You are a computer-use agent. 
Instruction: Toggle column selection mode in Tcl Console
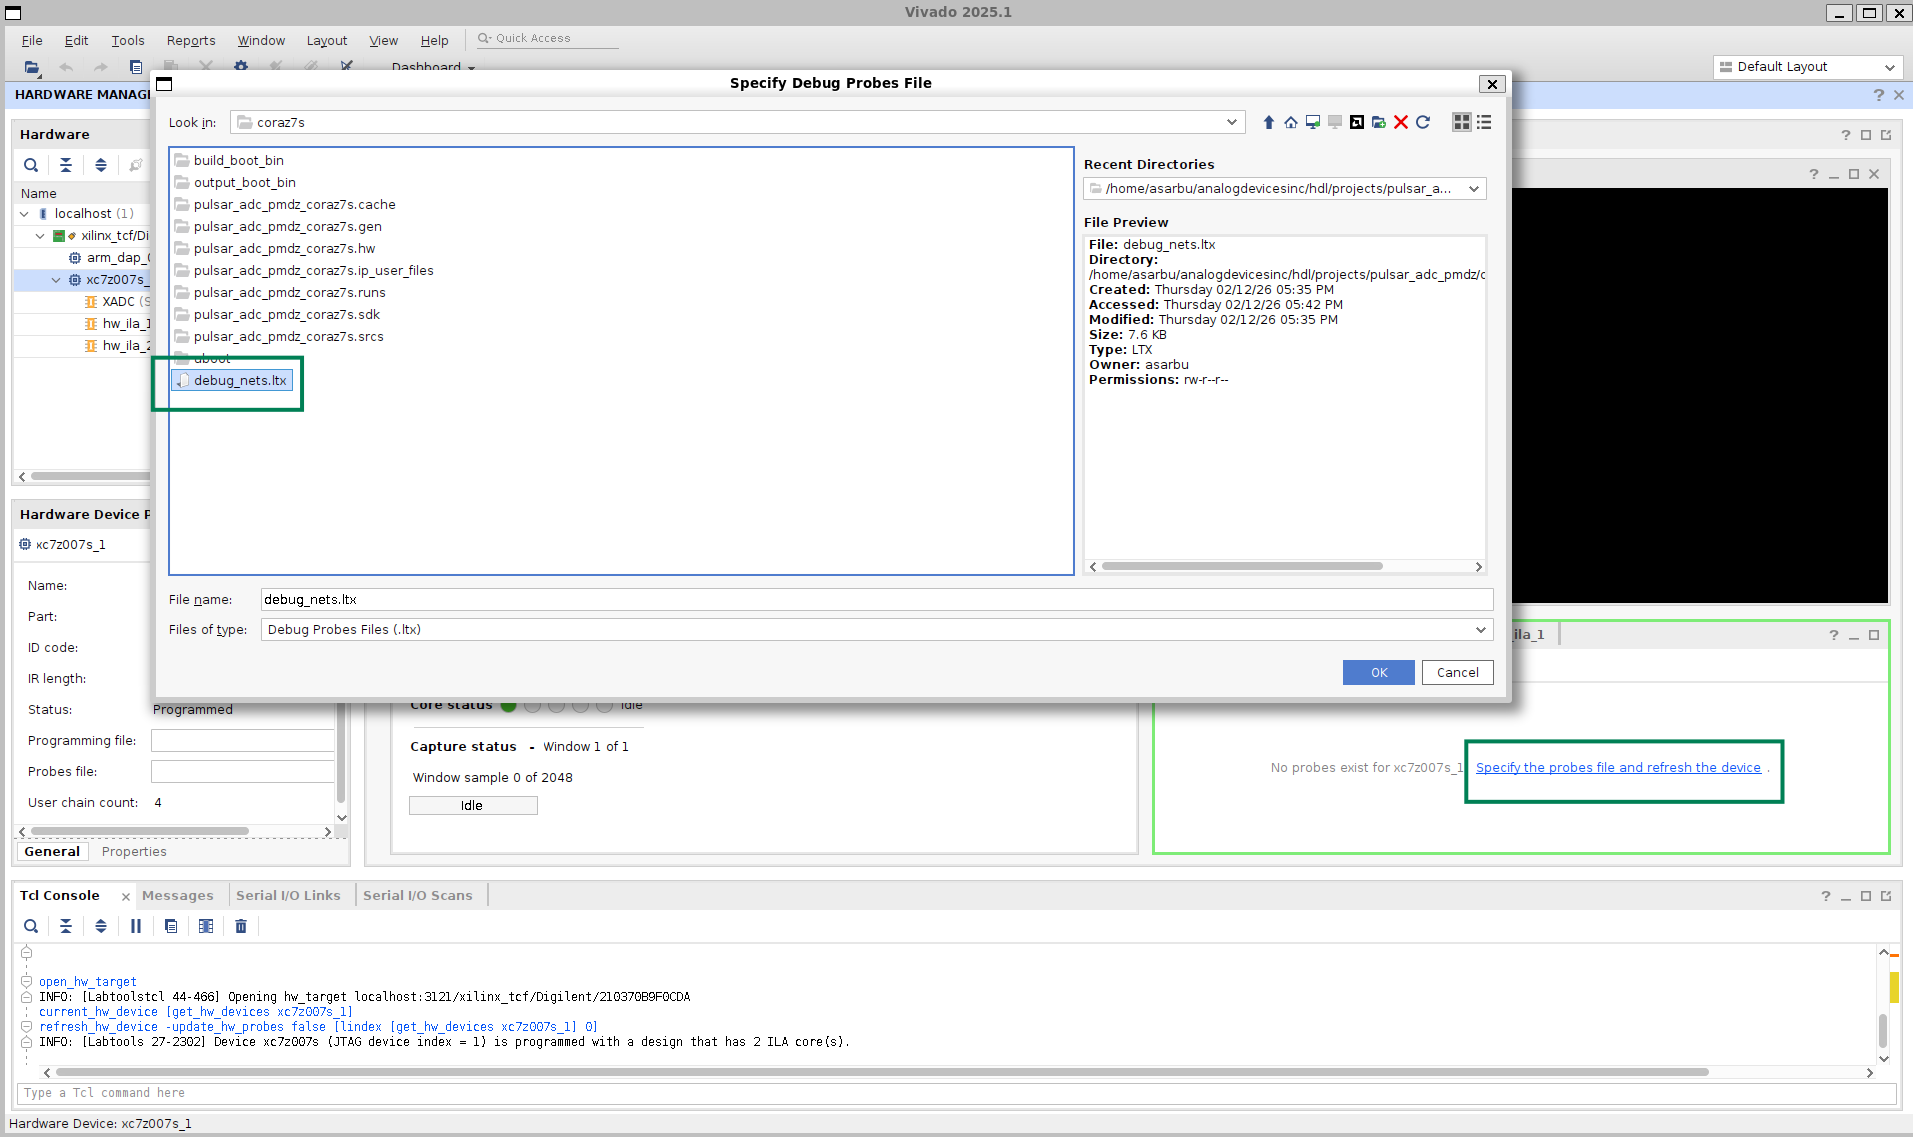206,926
